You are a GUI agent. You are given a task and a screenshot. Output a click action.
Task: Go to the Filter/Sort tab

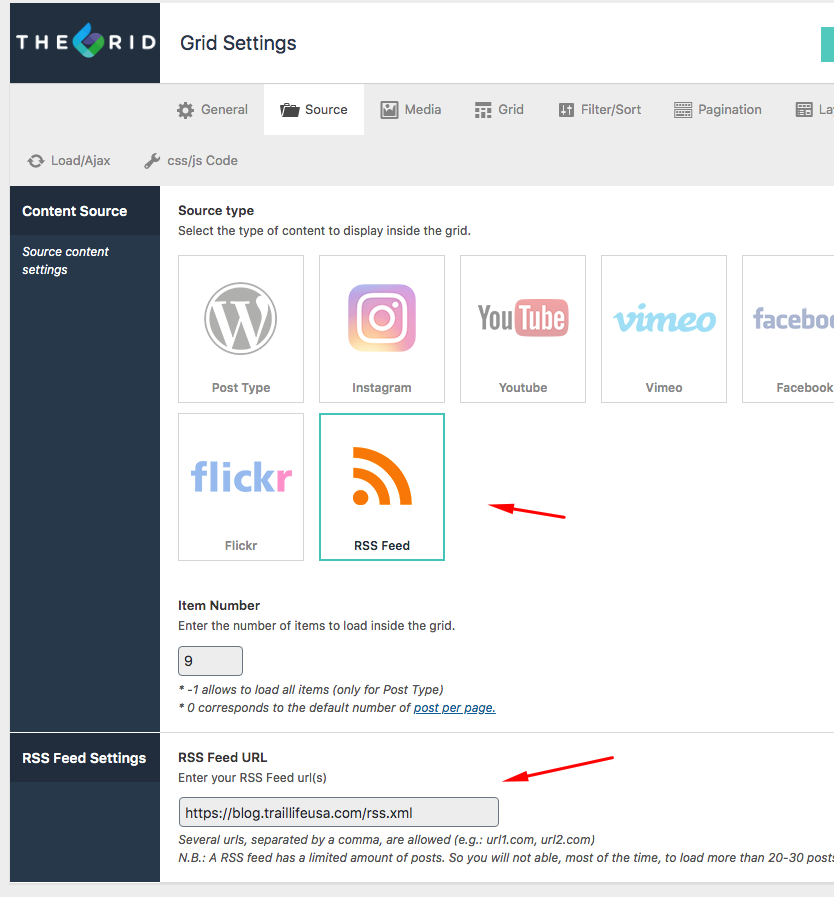(599, 109)
